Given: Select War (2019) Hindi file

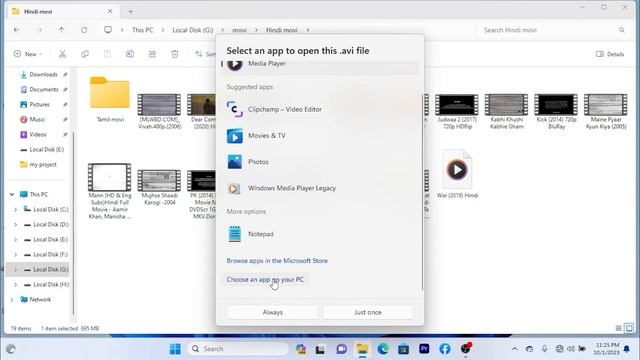Looking at the screenshot, I should (x=457, y=174).
